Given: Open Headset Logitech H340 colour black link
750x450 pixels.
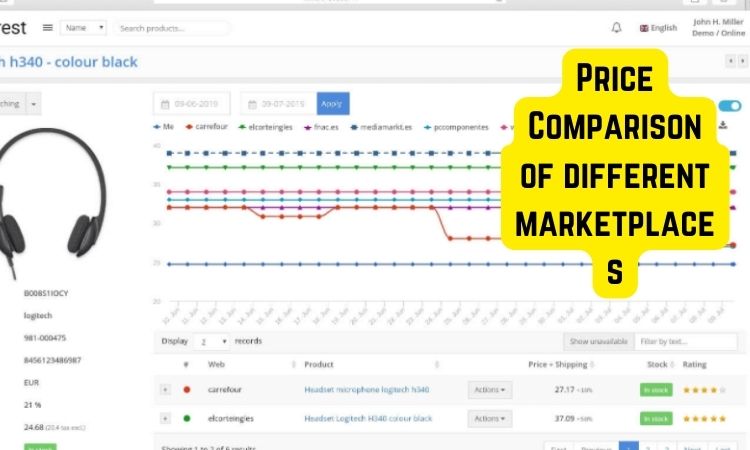Looking at the screenshot, I should [368, 418].
